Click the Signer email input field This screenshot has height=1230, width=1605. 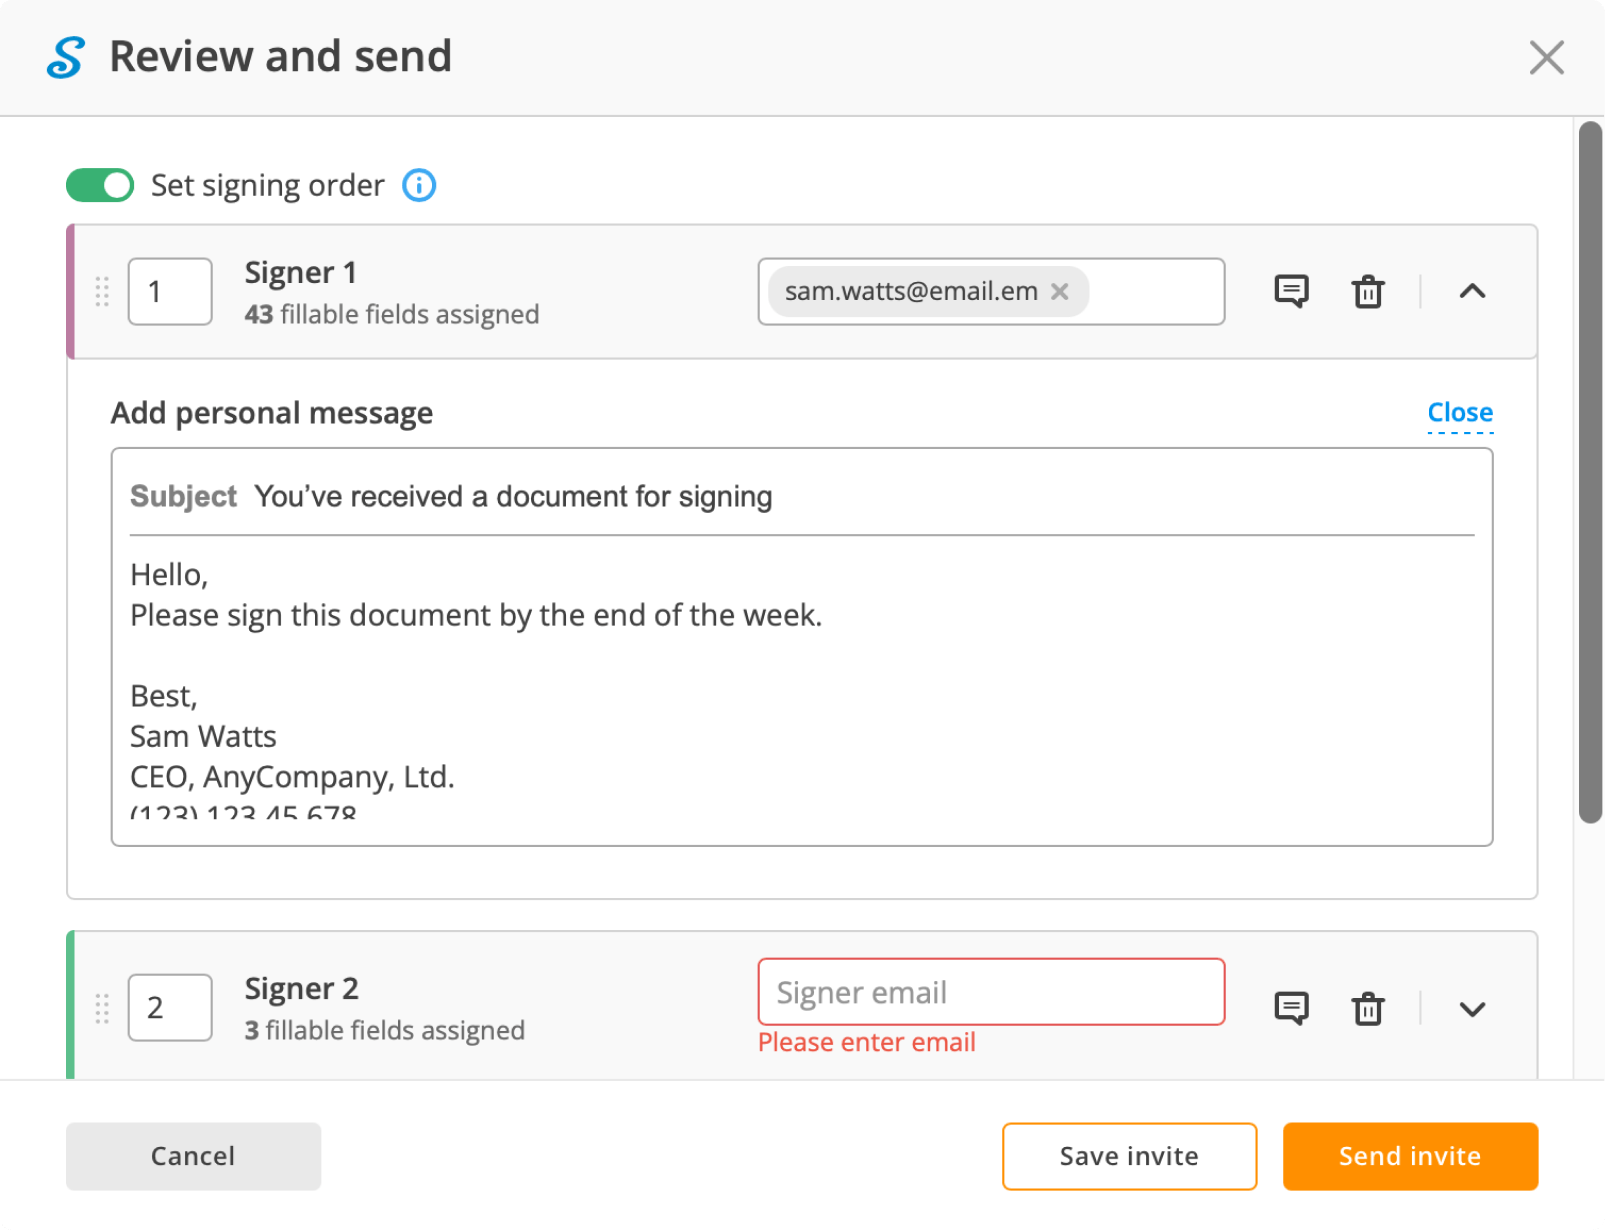(991, 992)
